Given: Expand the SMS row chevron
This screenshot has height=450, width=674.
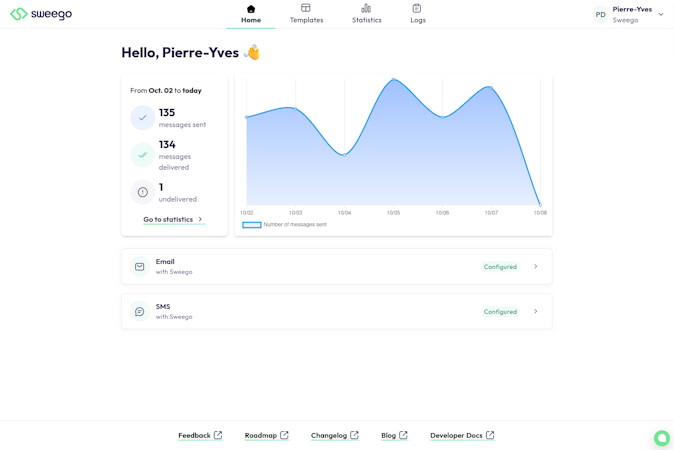Looking at the screenshot, I should (x=536, y=312).
